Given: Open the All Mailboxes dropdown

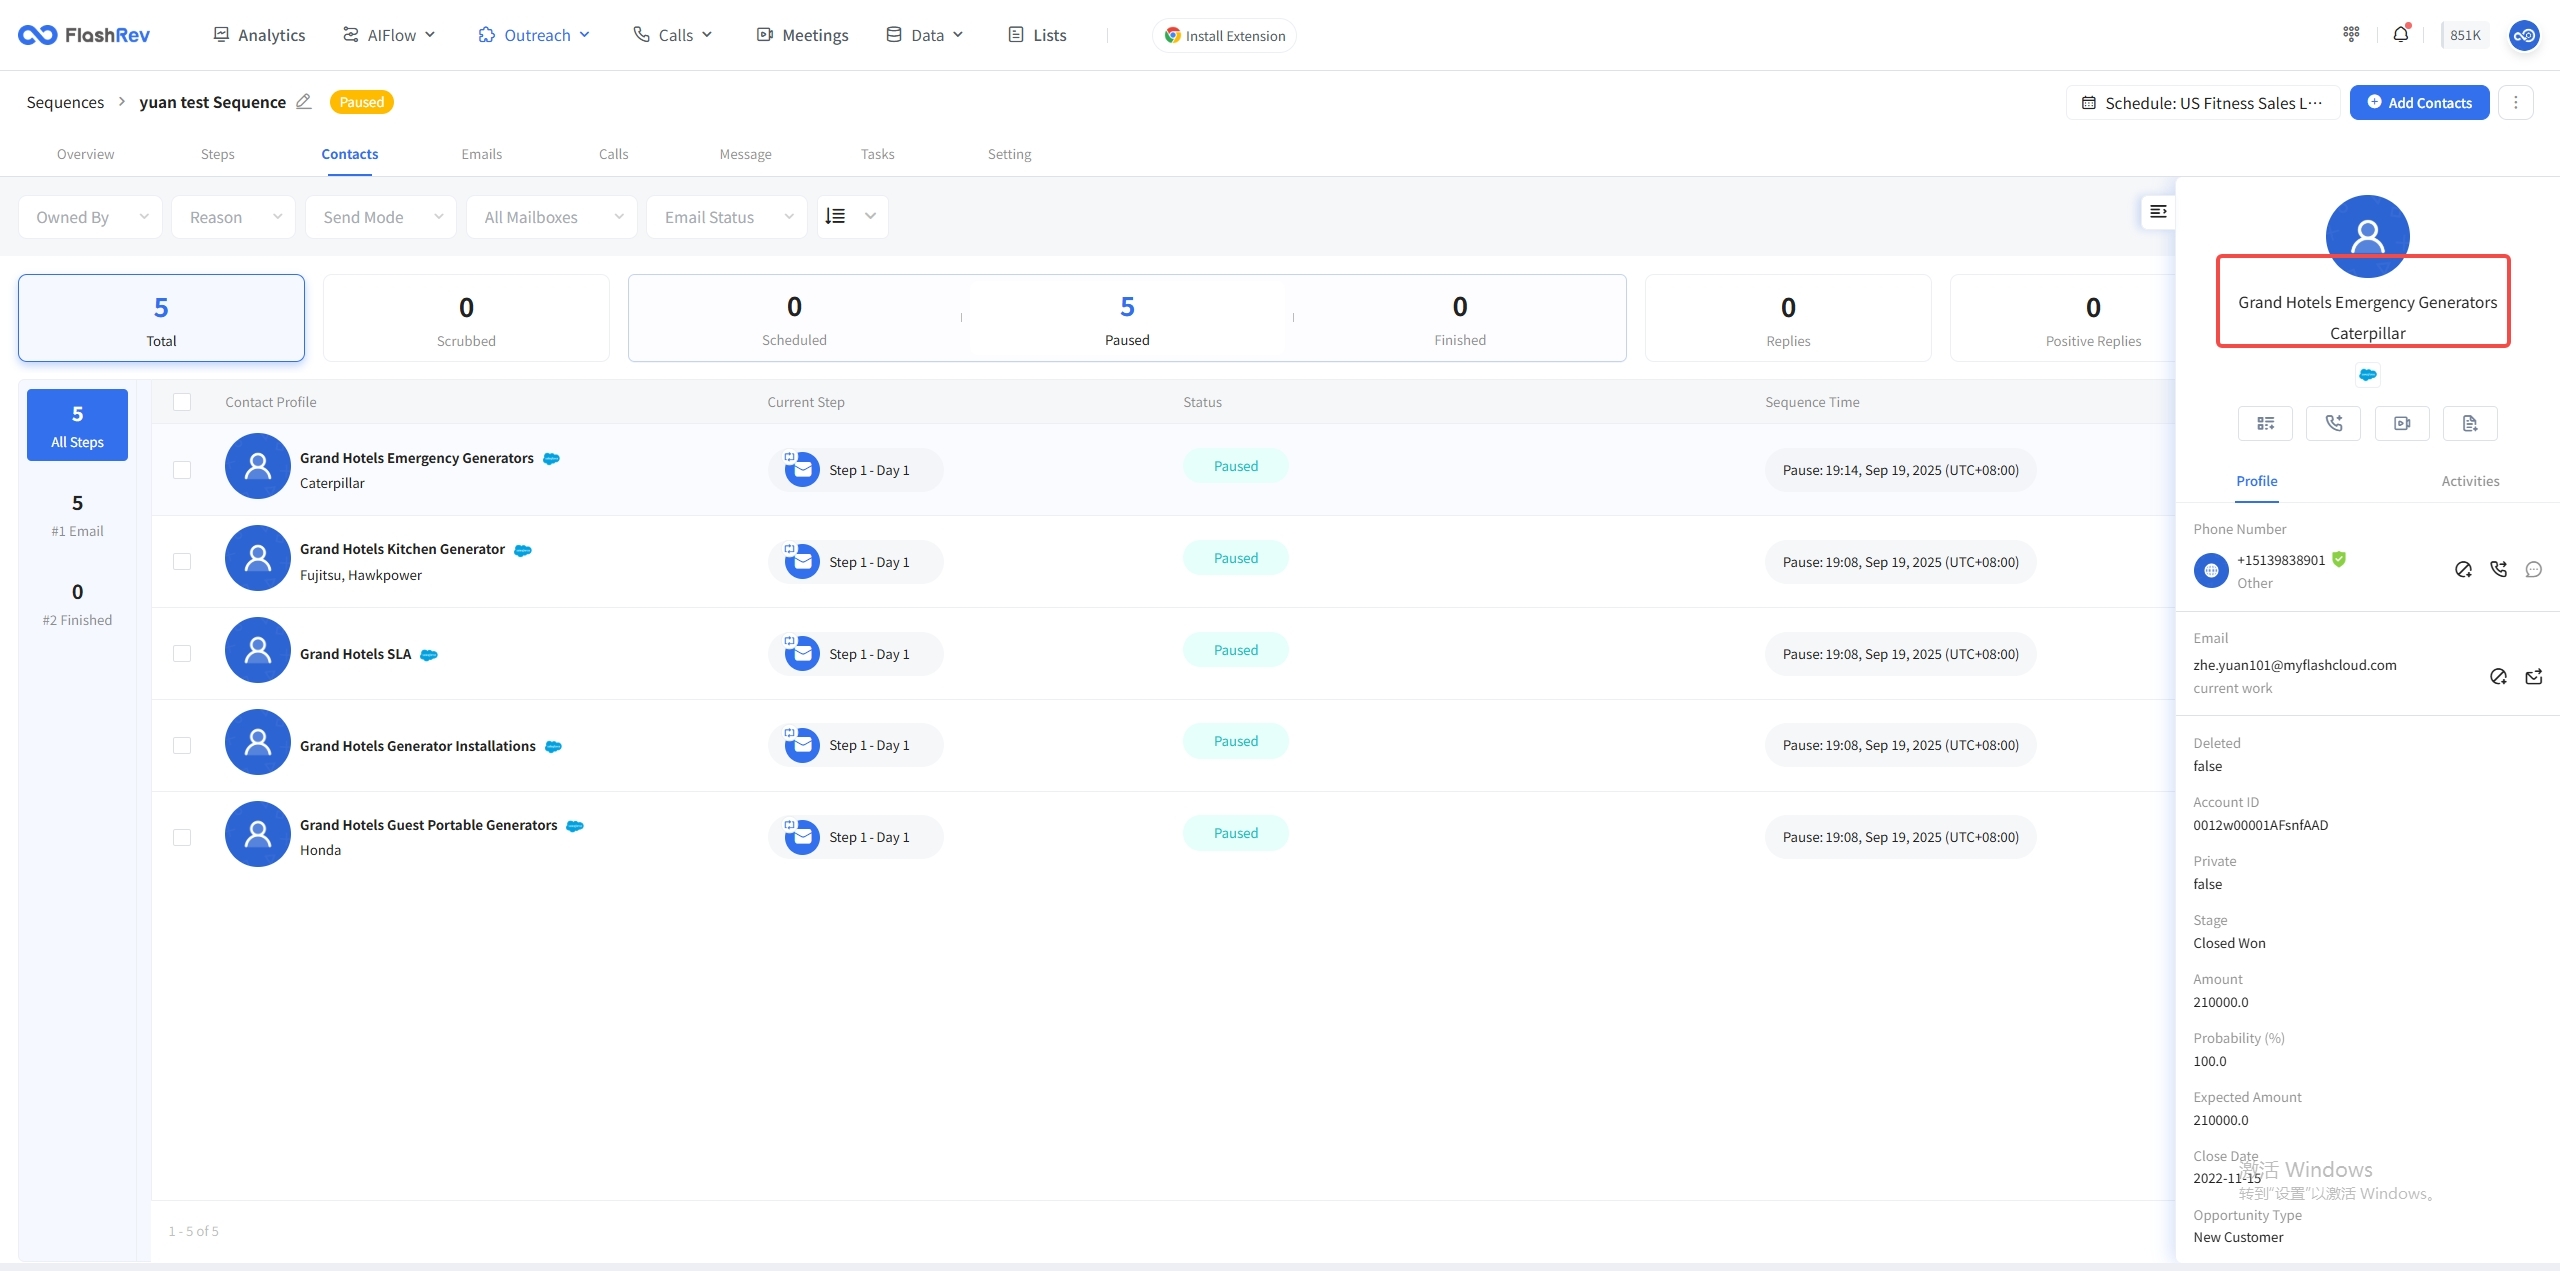Looking at the screenshot, I should [552, 217].
